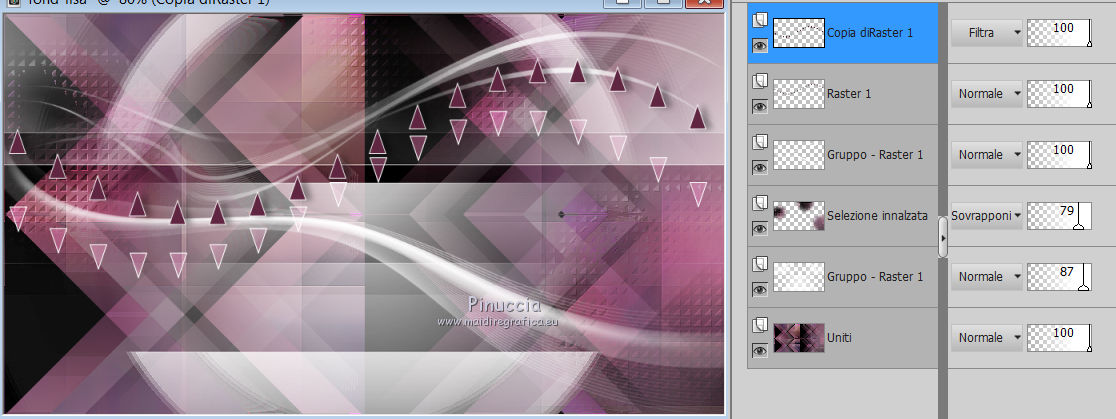Open Normale blend mode dropdown of Raster 1
Image resolution: width=1116 pixels, height=419 pixels.
[986, 94]
